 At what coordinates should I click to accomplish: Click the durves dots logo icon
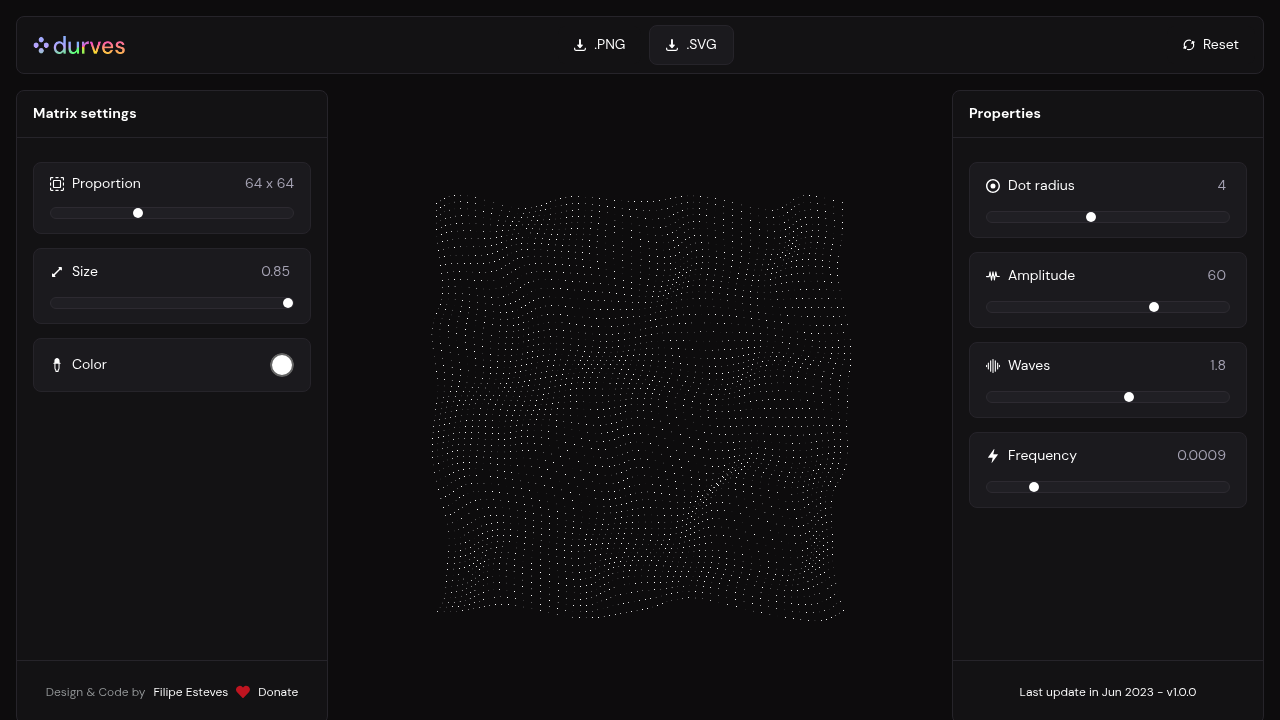tap(41, 45)
